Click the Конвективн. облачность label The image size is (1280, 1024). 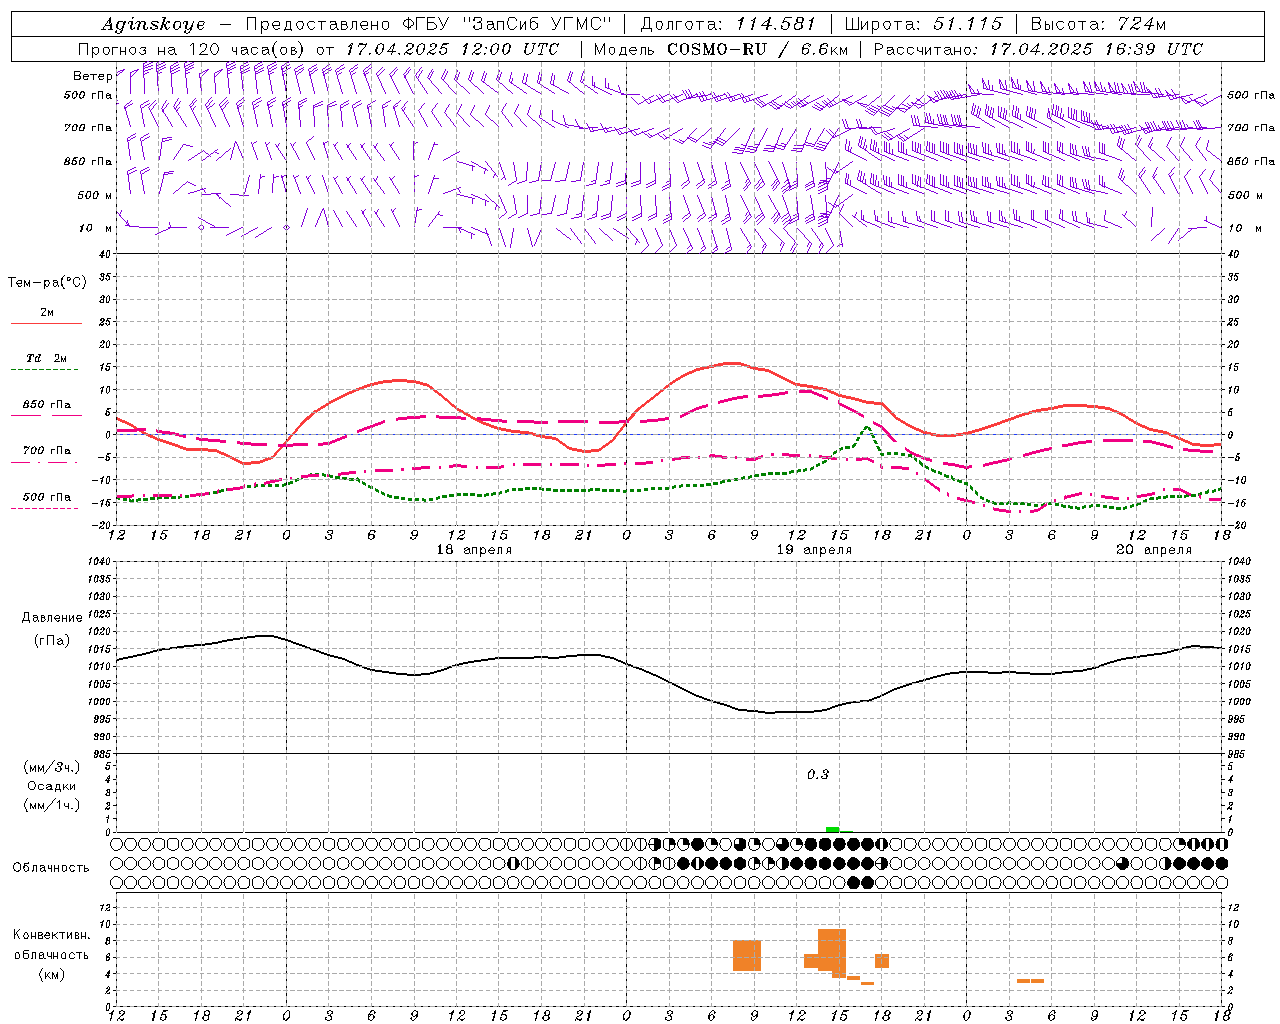52,944
